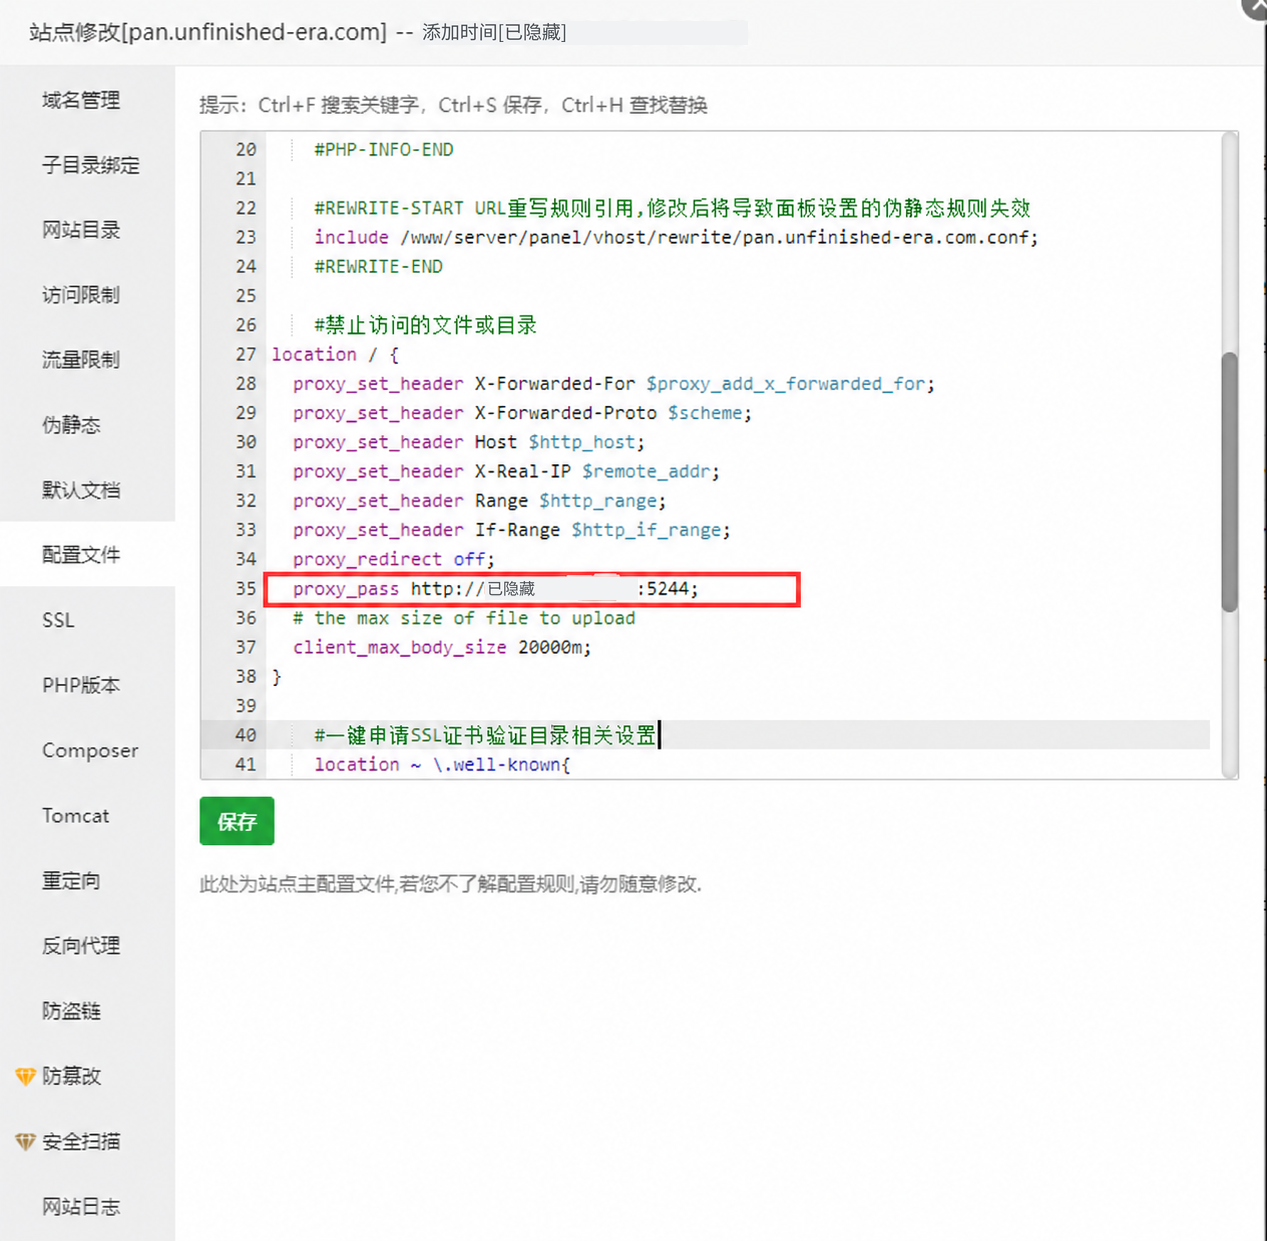Image resolution: width=1267 pixels, height=1241 pixels.
Task: Click the $scheme variable
Action: tap(705, 413)
